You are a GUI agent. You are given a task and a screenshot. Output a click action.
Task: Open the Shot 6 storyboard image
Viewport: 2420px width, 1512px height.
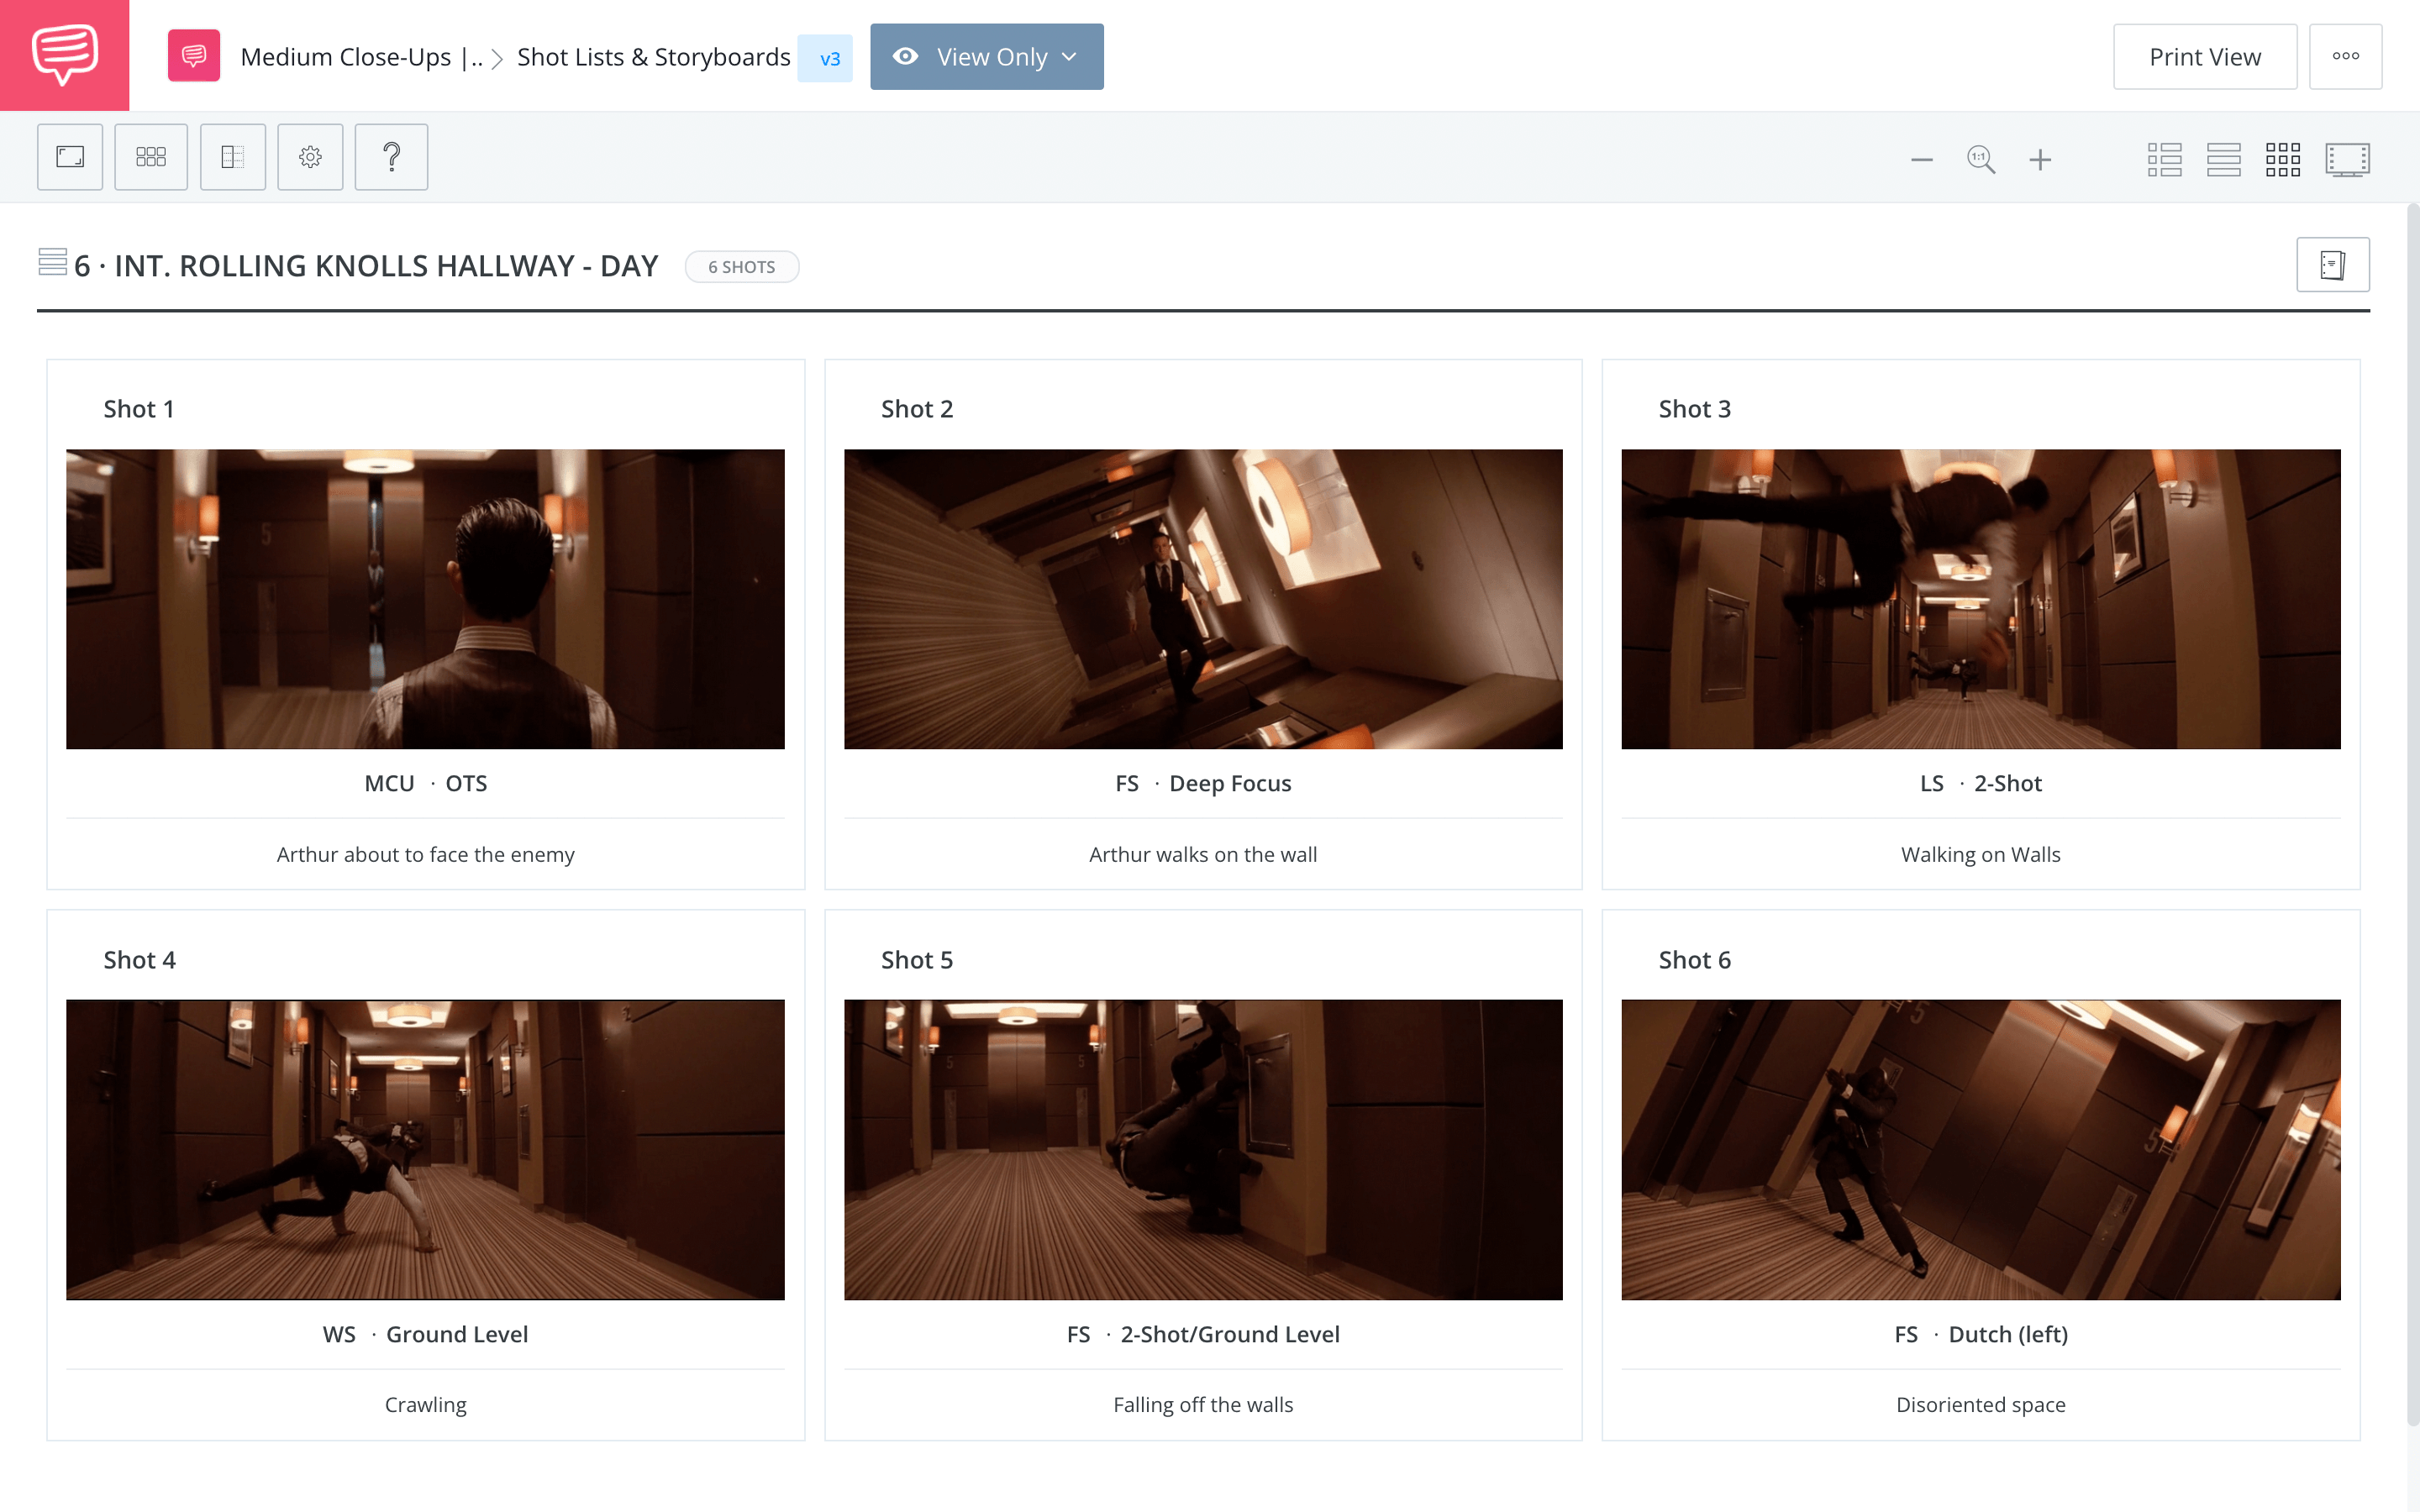[x=1981, y=1150]
